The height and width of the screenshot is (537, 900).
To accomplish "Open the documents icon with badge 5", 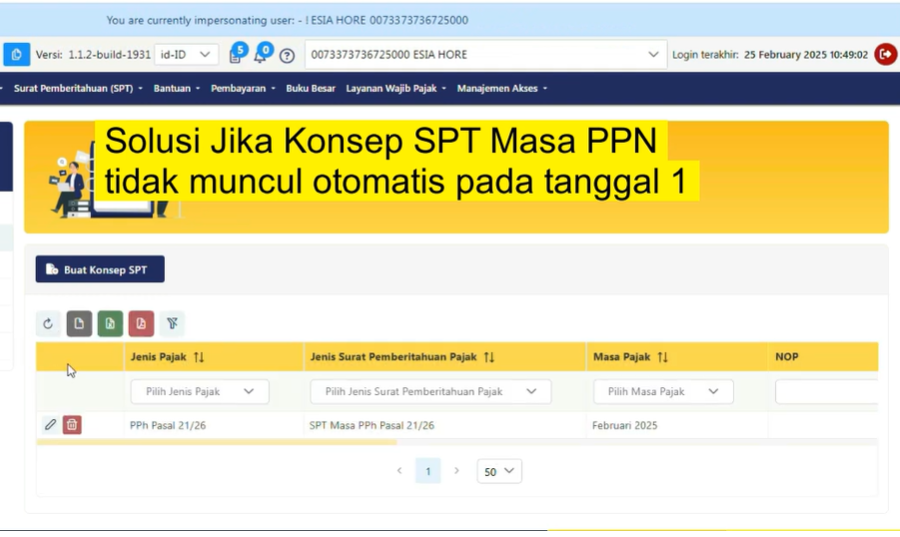I will [236, 54].
